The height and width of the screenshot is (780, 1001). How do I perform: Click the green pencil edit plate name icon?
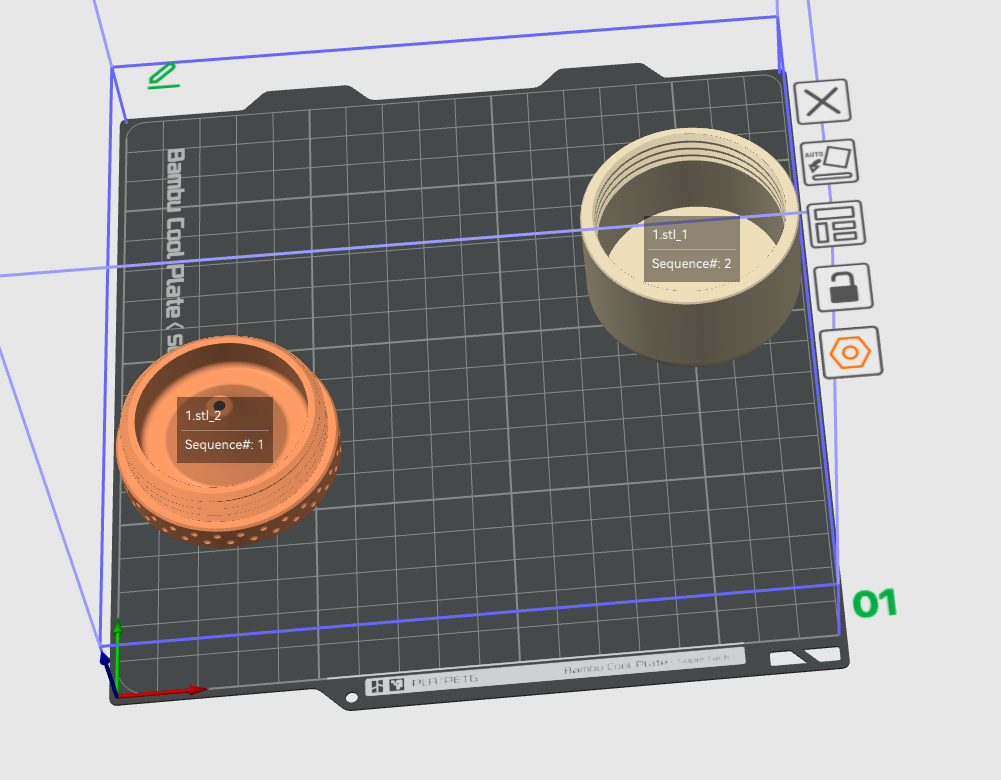point(163,76)
